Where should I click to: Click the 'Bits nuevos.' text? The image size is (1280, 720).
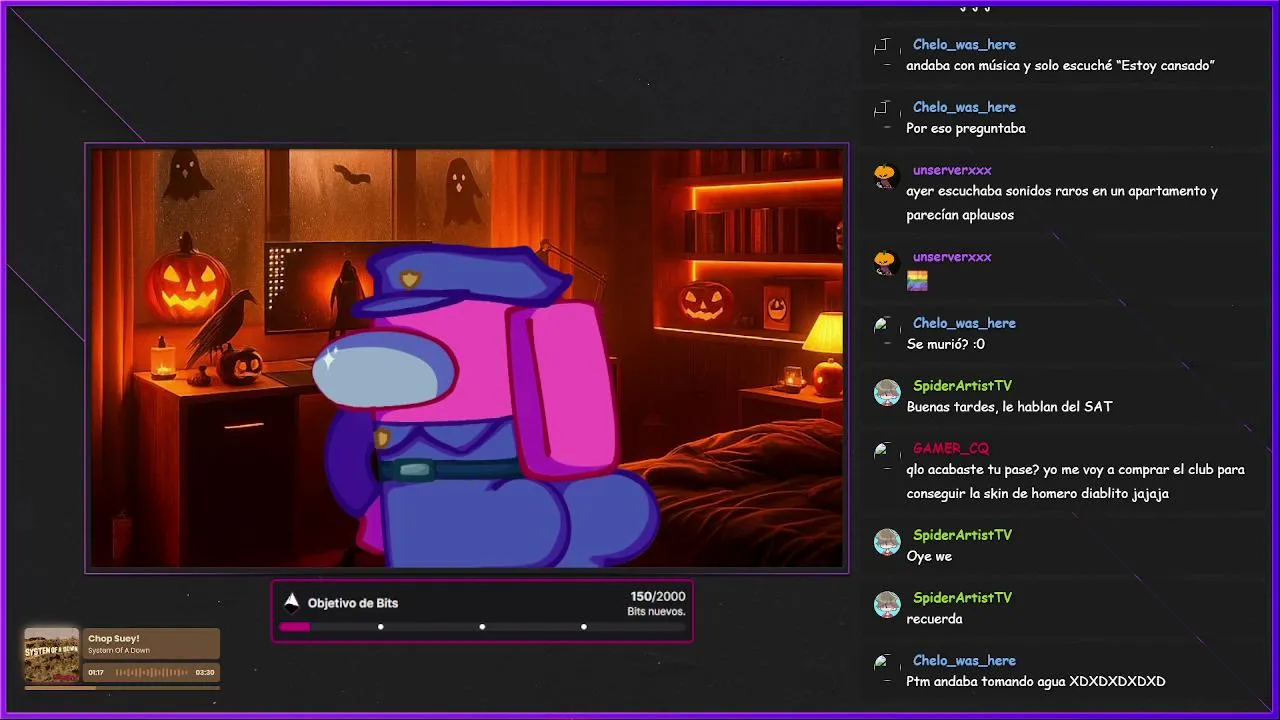pyautogui.click(x=656, y=611)
